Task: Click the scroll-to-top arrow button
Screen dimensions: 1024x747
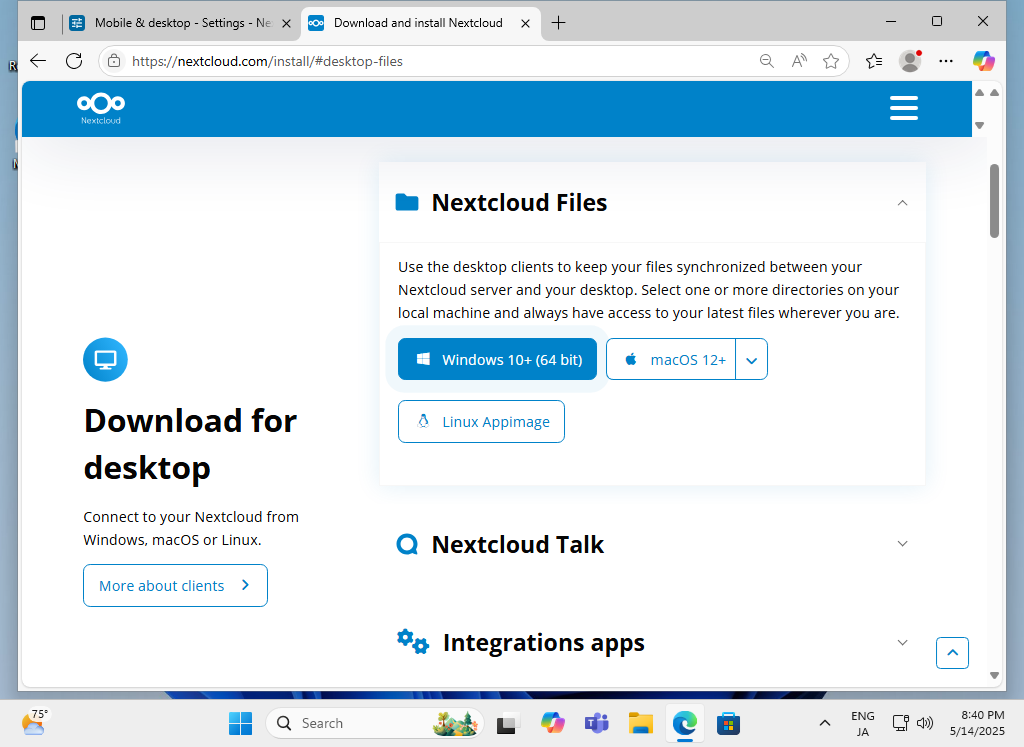Action: pos(952,653)
